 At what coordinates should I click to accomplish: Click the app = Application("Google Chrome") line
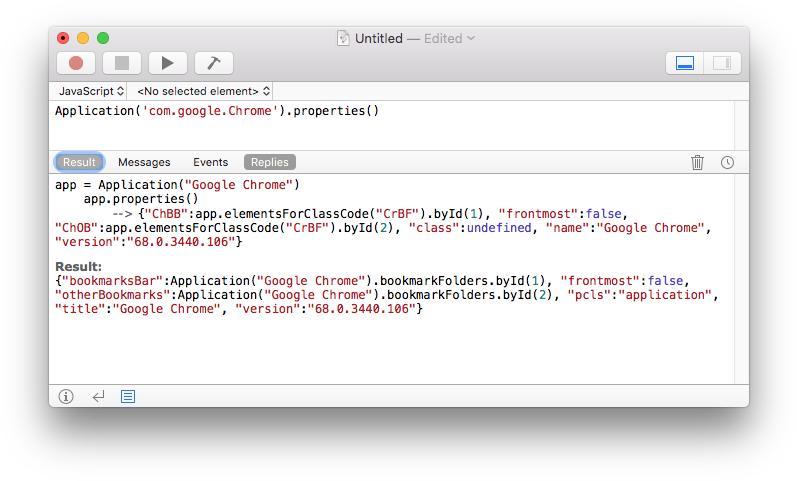click(177, 185)
